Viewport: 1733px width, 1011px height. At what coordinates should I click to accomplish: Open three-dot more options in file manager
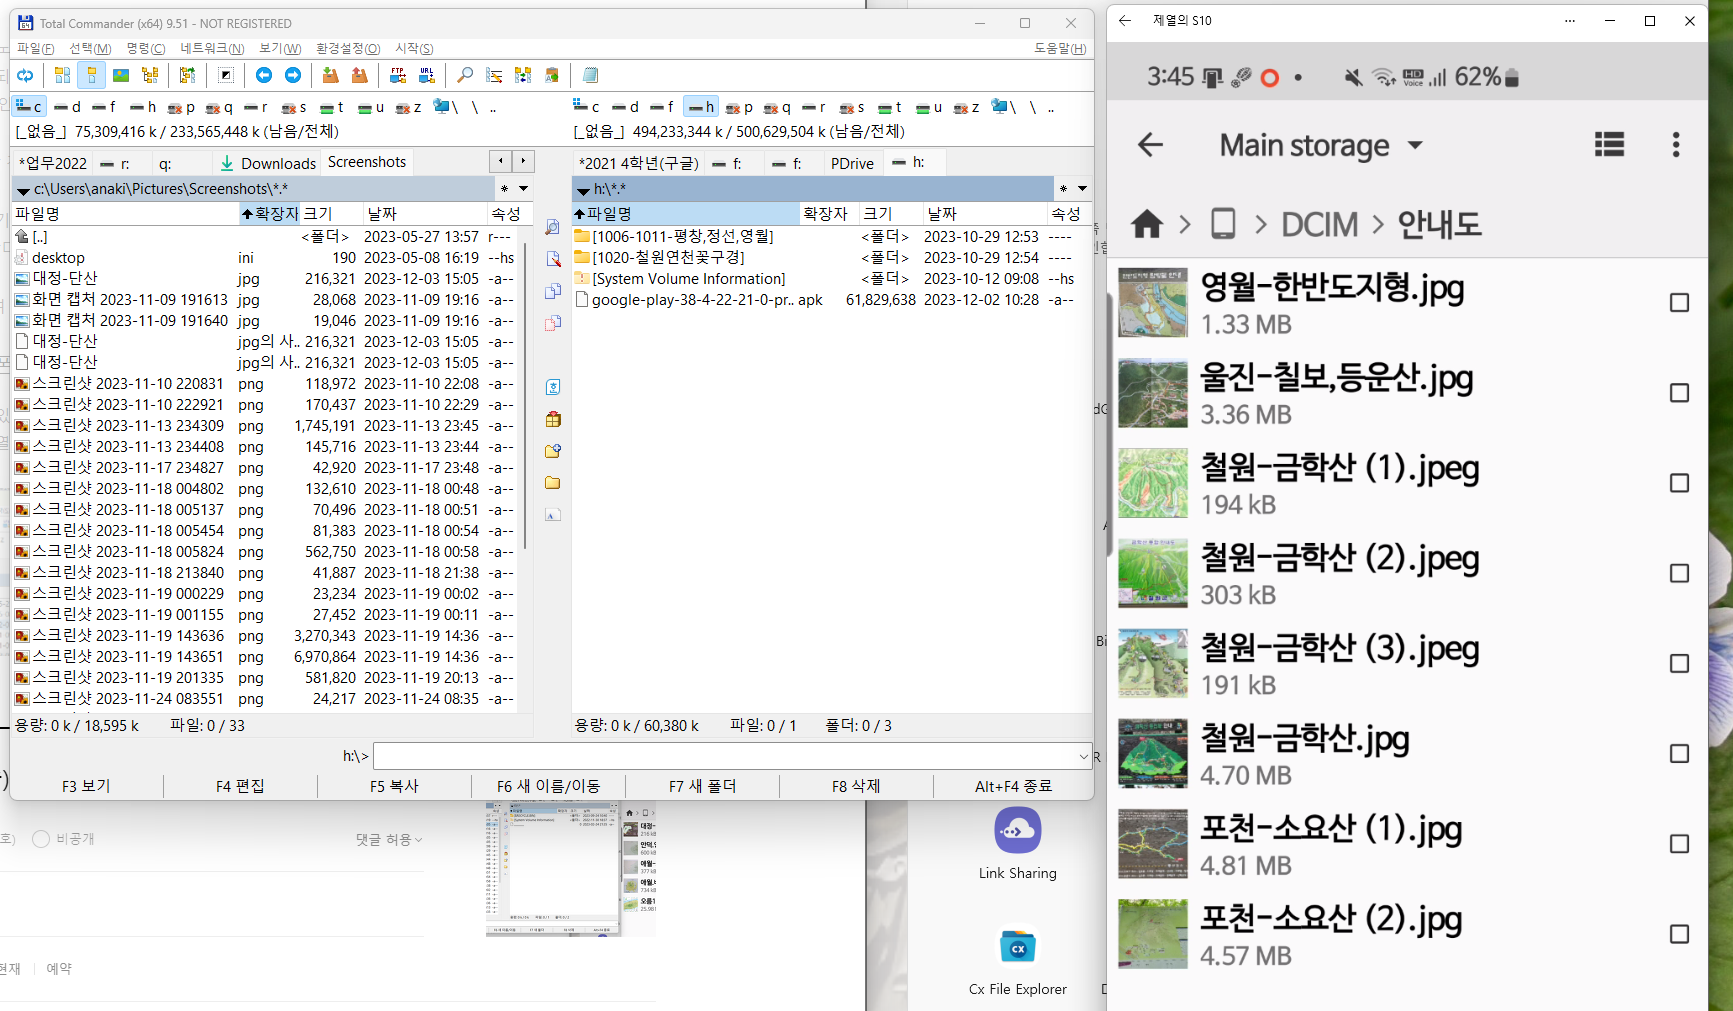(x=1676, y=145)
